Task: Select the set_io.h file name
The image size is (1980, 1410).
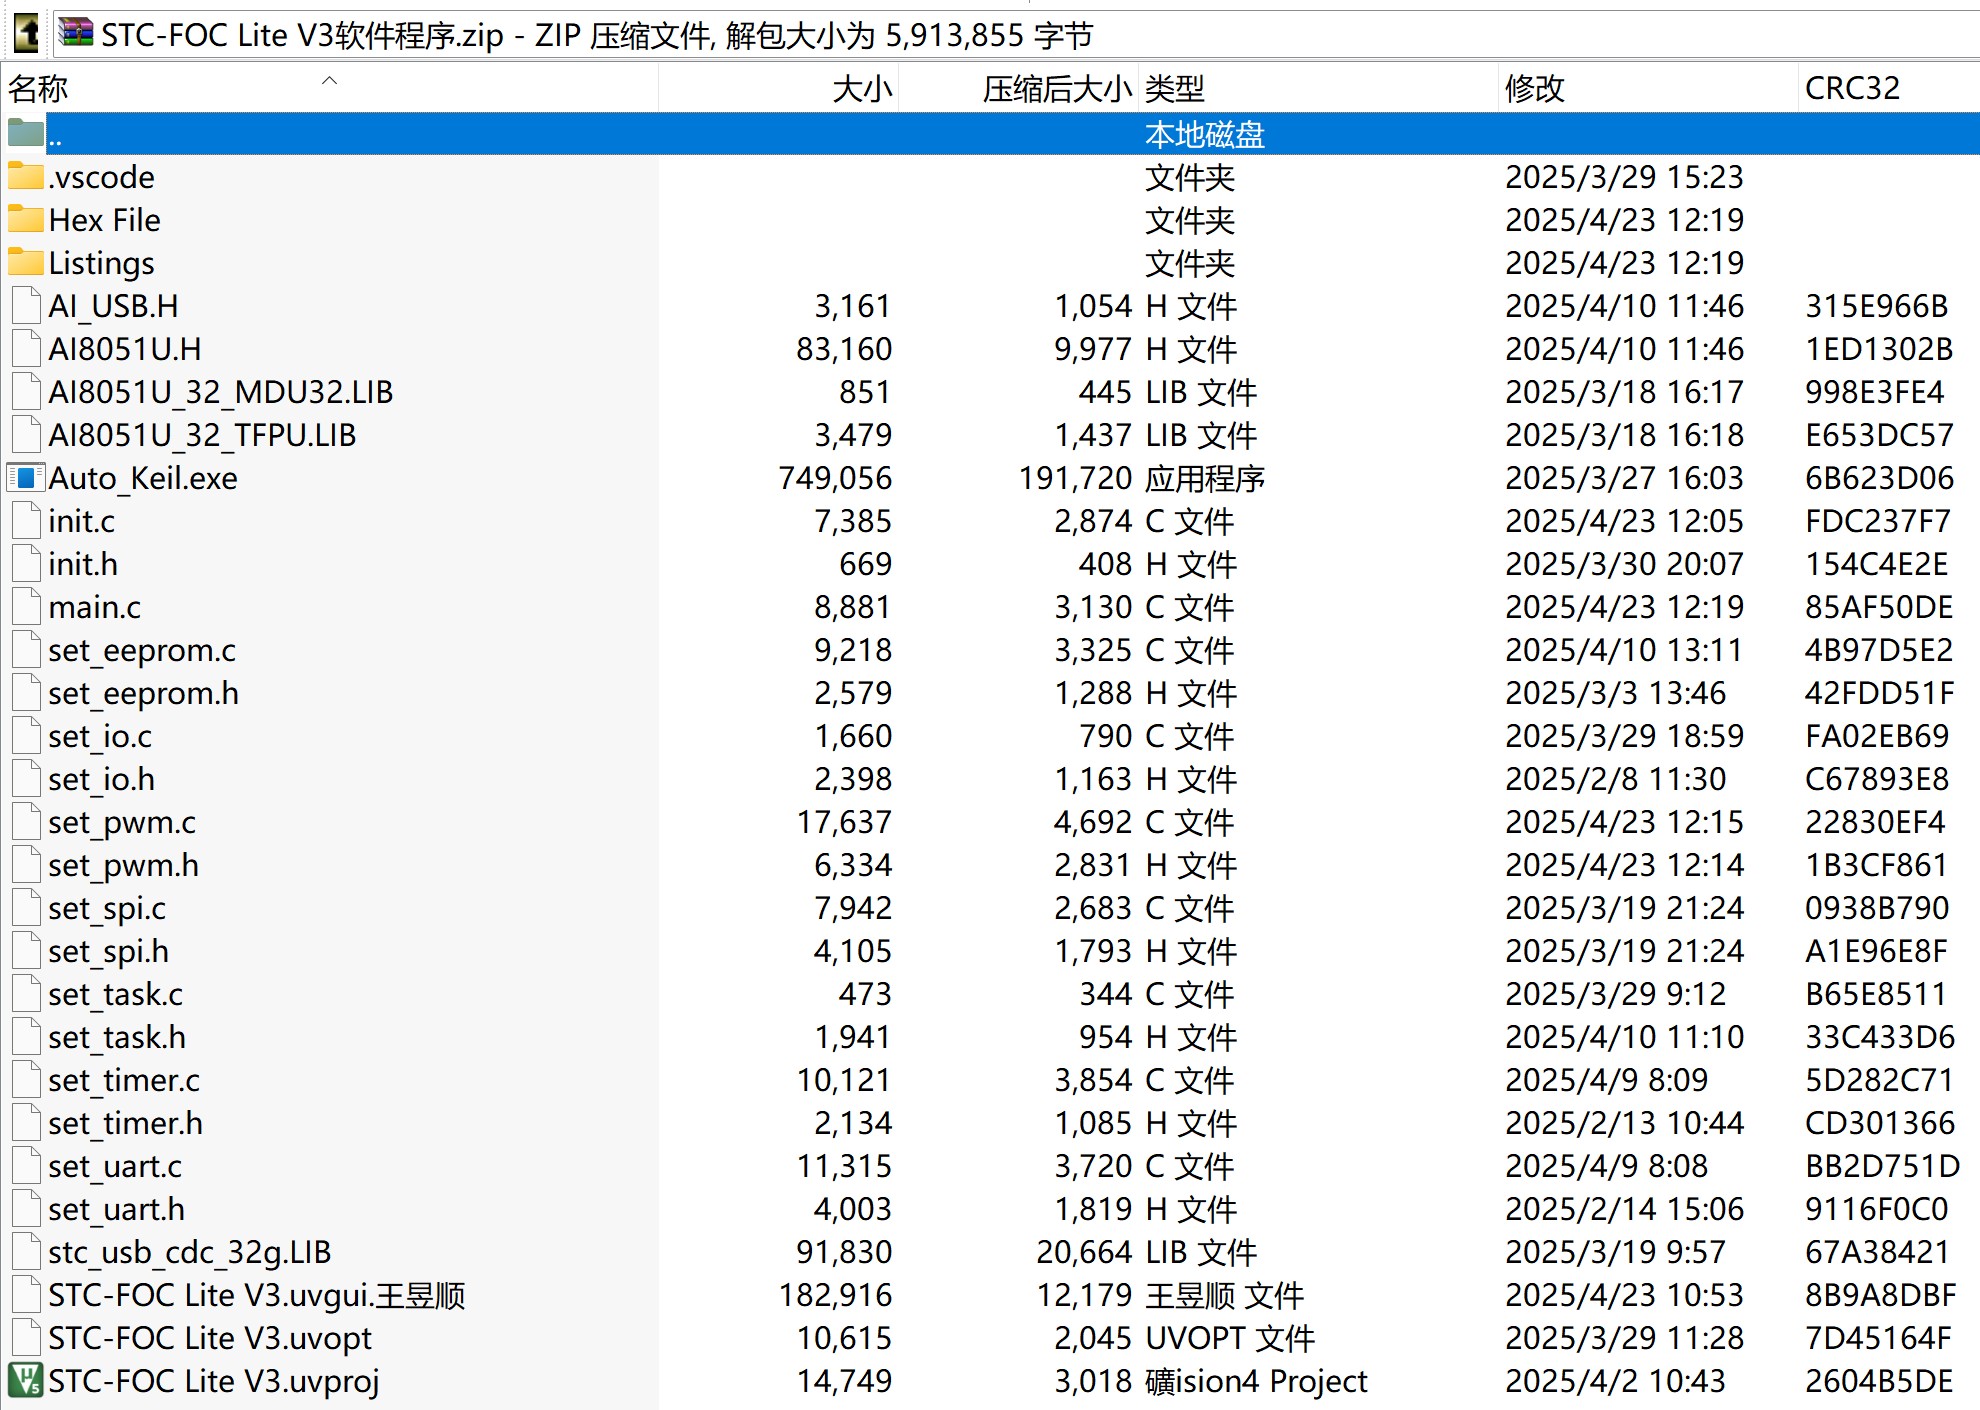Action: tap(102, 779)
